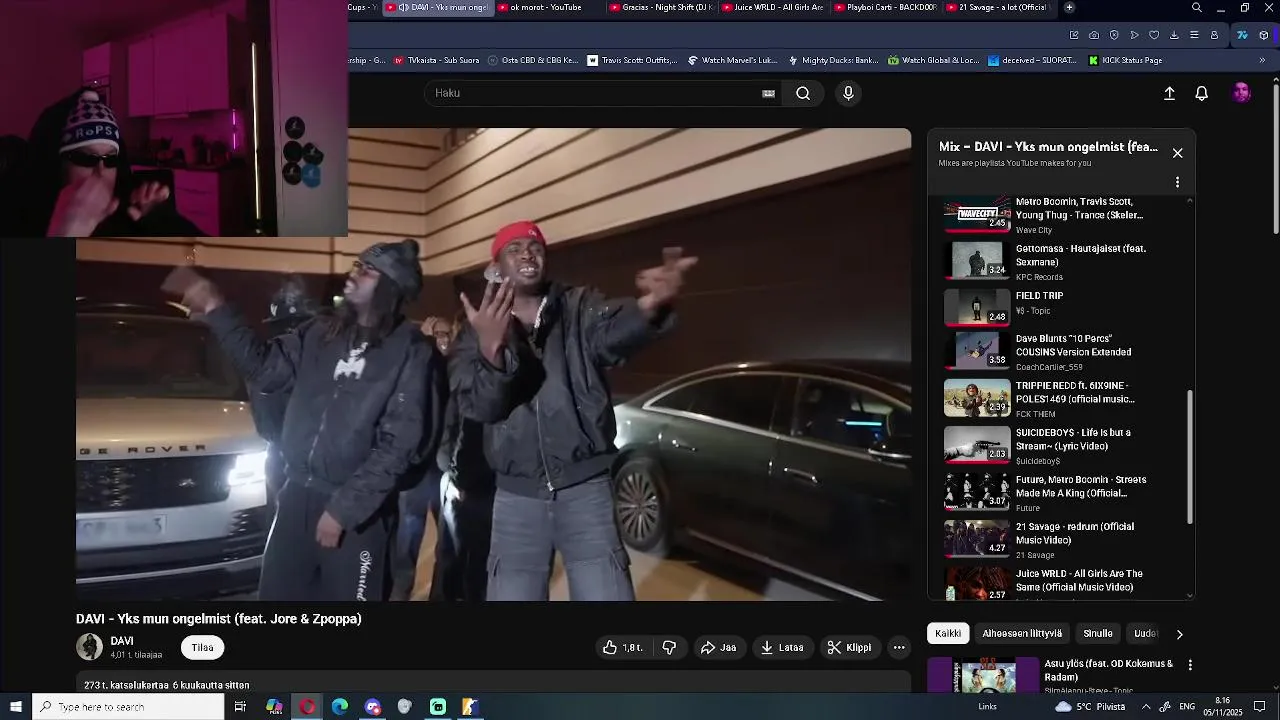
Task: Download video with Lataa button
Action: tap(782, 647)
